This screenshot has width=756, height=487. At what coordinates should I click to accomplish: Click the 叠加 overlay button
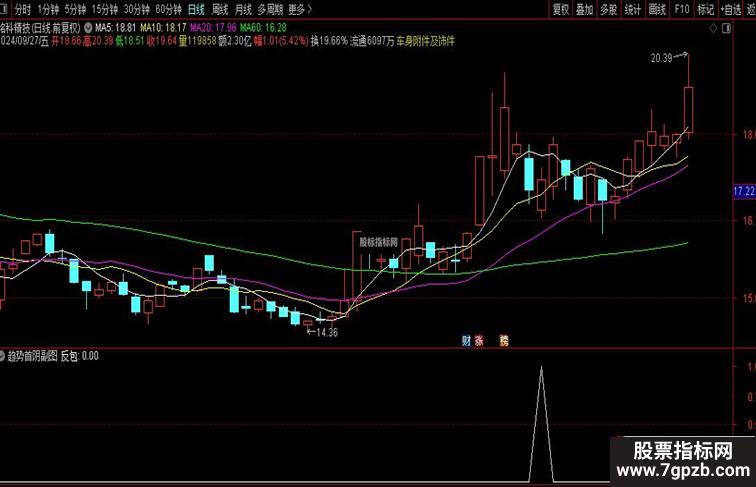point(584,9)
